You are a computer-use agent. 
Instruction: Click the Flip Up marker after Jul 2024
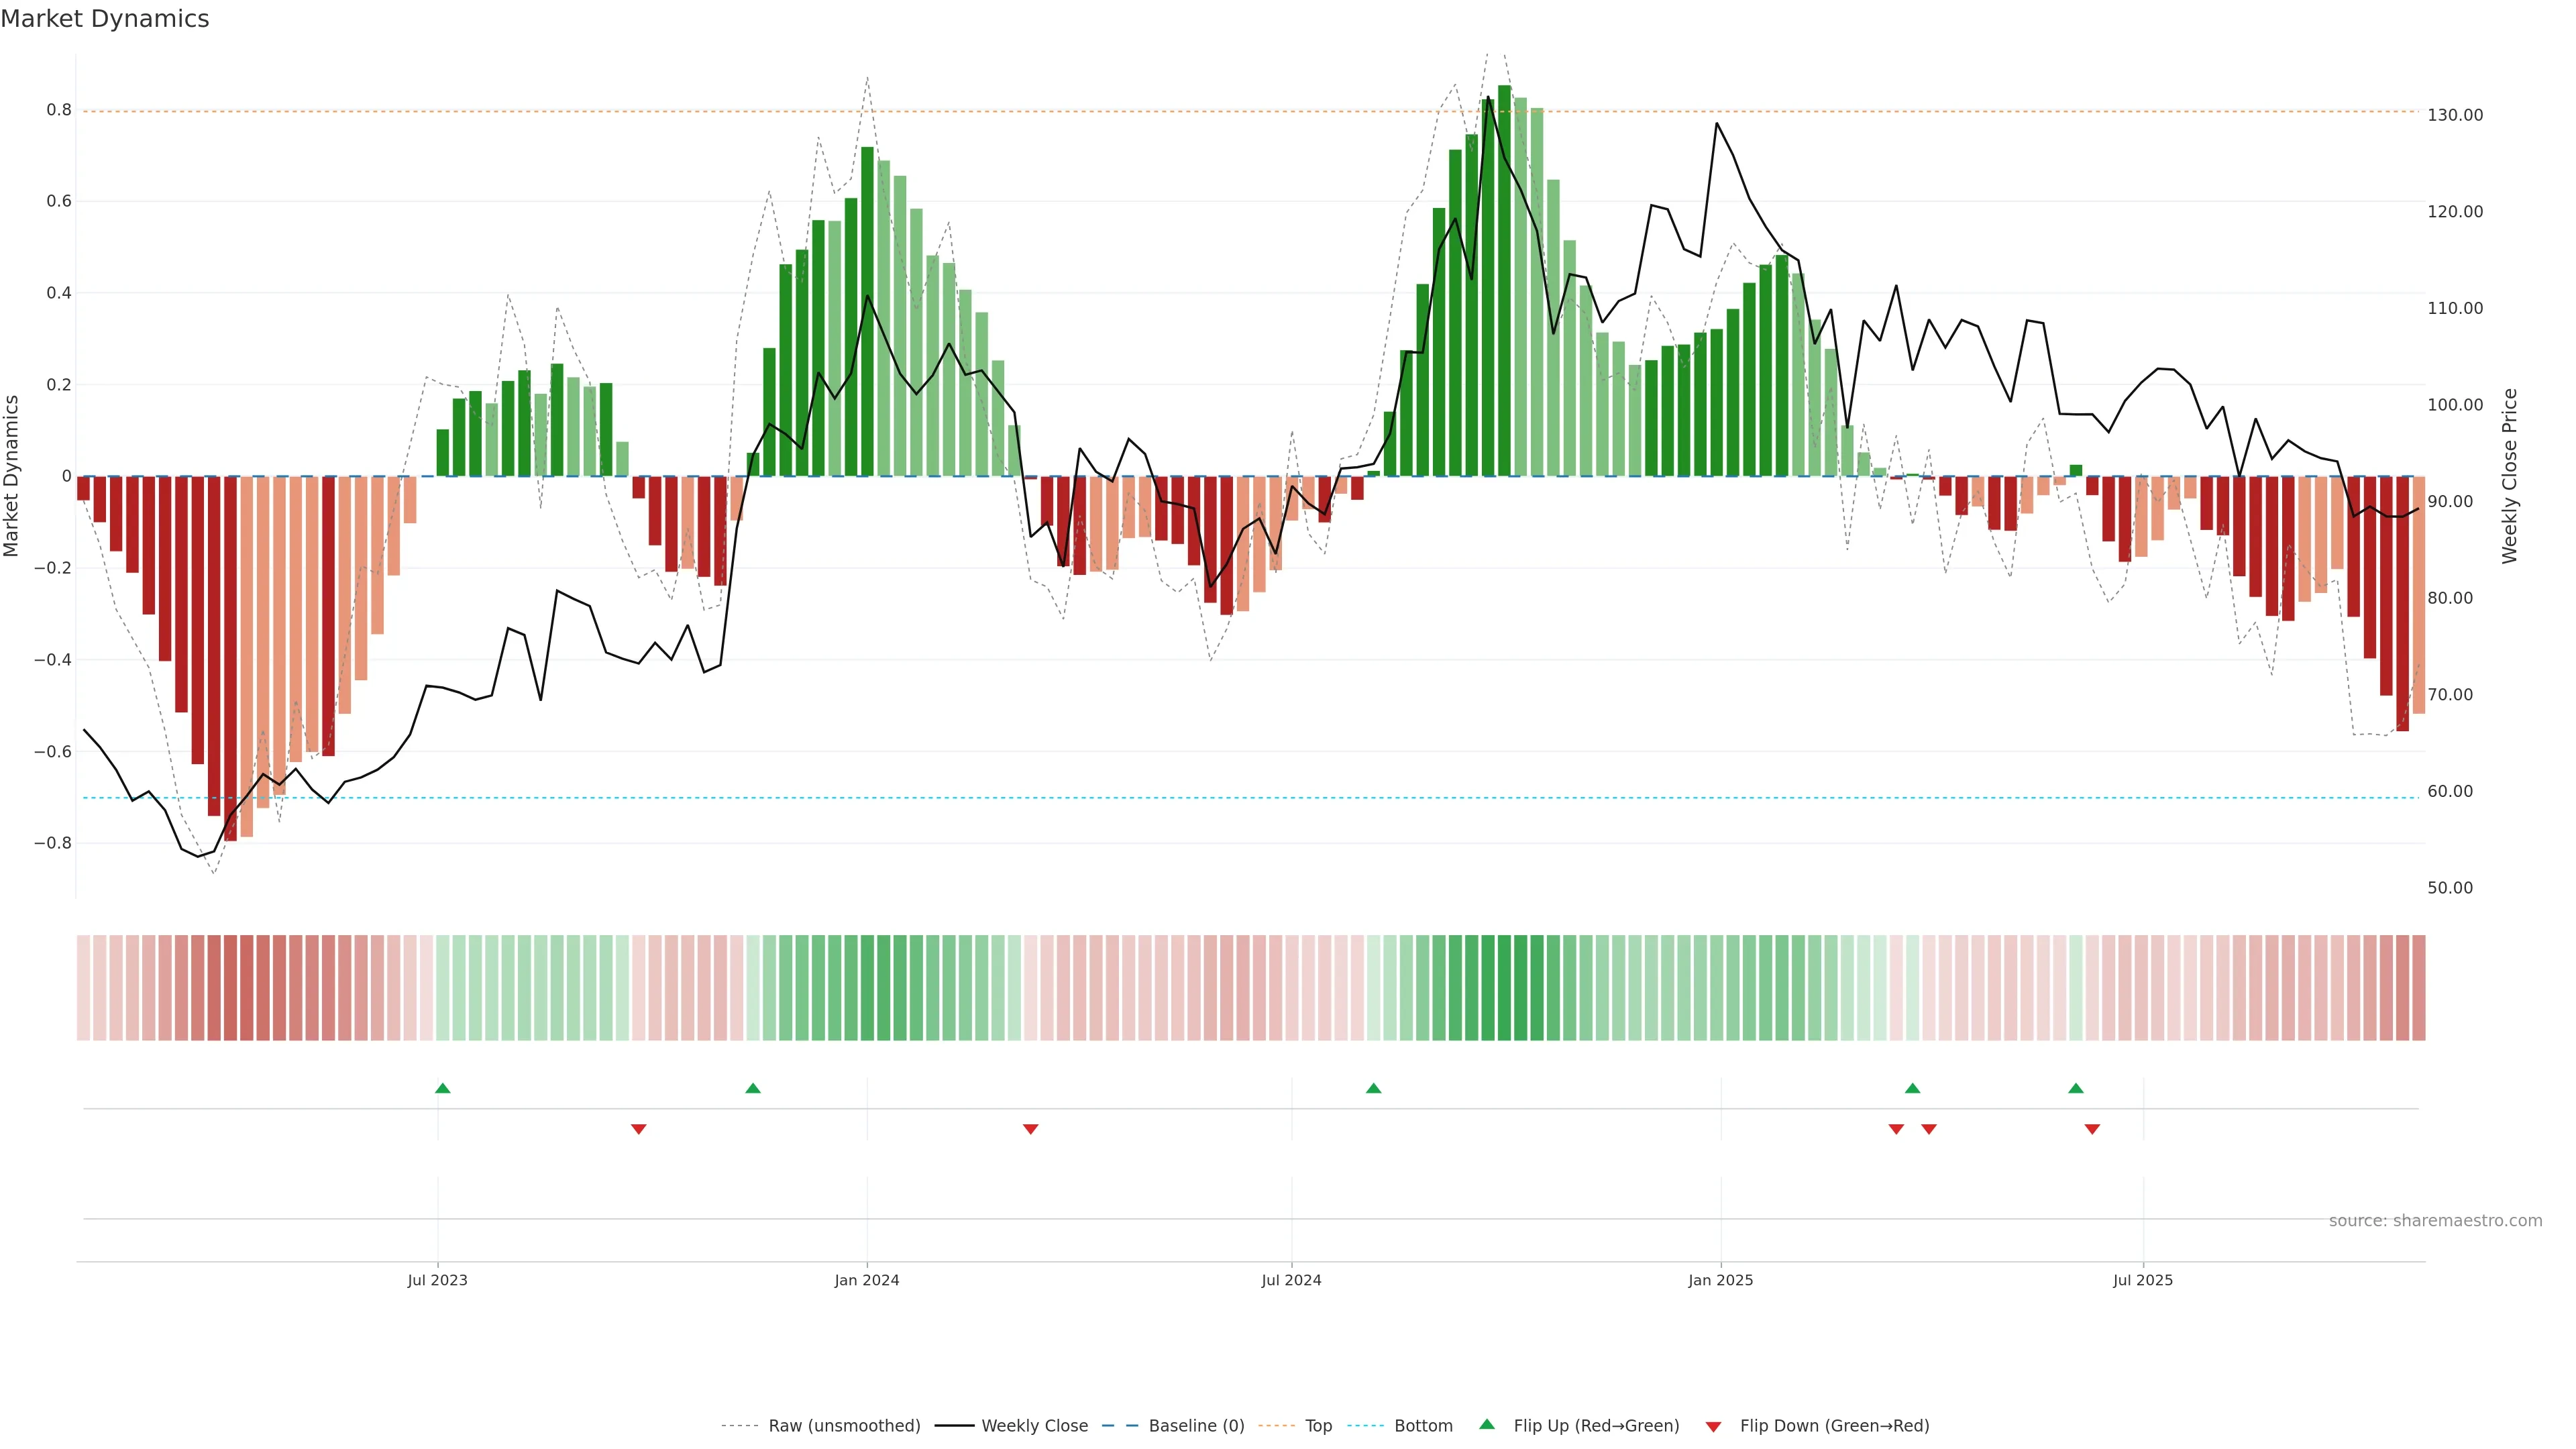1373,1088
